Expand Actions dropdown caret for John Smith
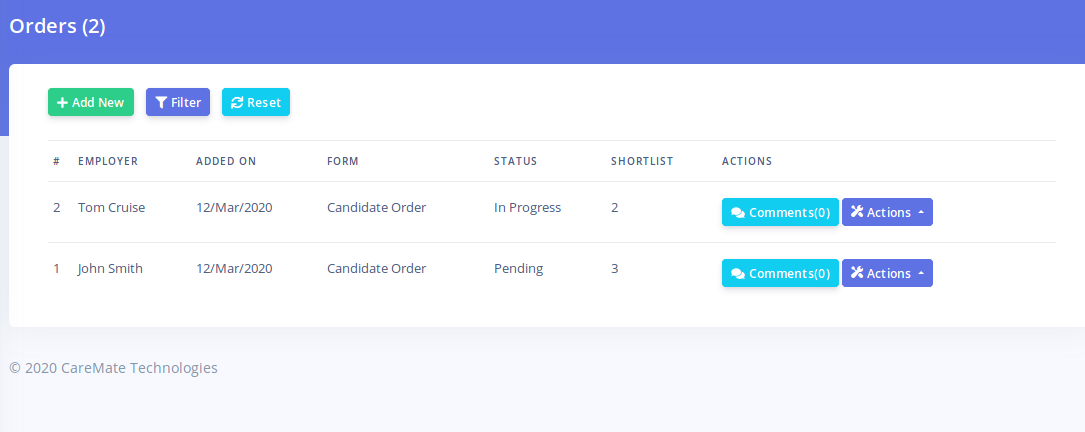1085x432 pixels. pos(920,274)
